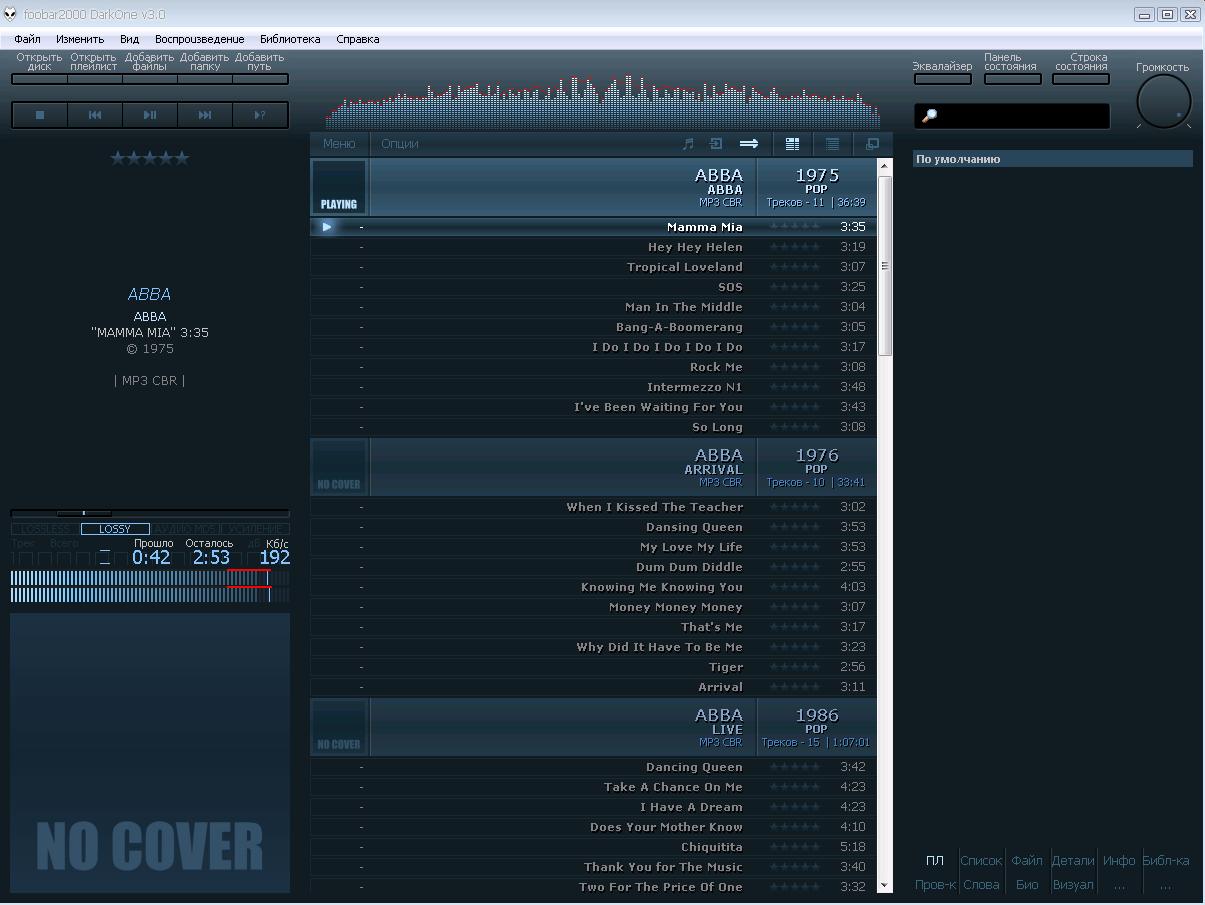This screenshot has height=905, width=1205.
Task: Open the Опции dropdown
Action: [400, 144]
